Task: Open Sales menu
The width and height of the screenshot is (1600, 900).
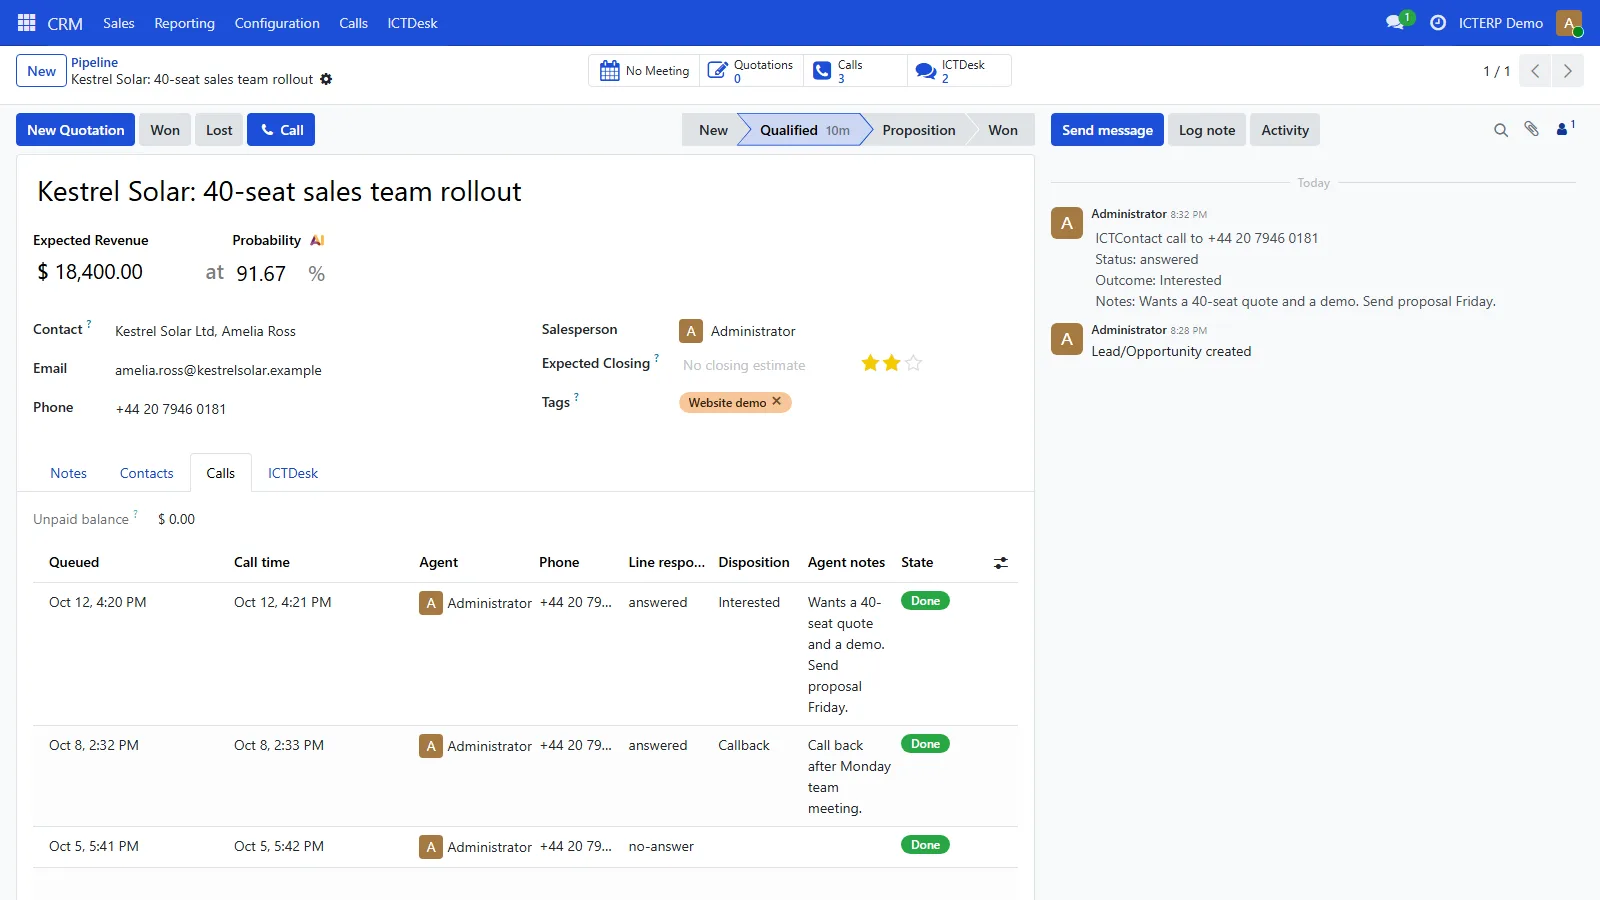Action: point(118,23)
